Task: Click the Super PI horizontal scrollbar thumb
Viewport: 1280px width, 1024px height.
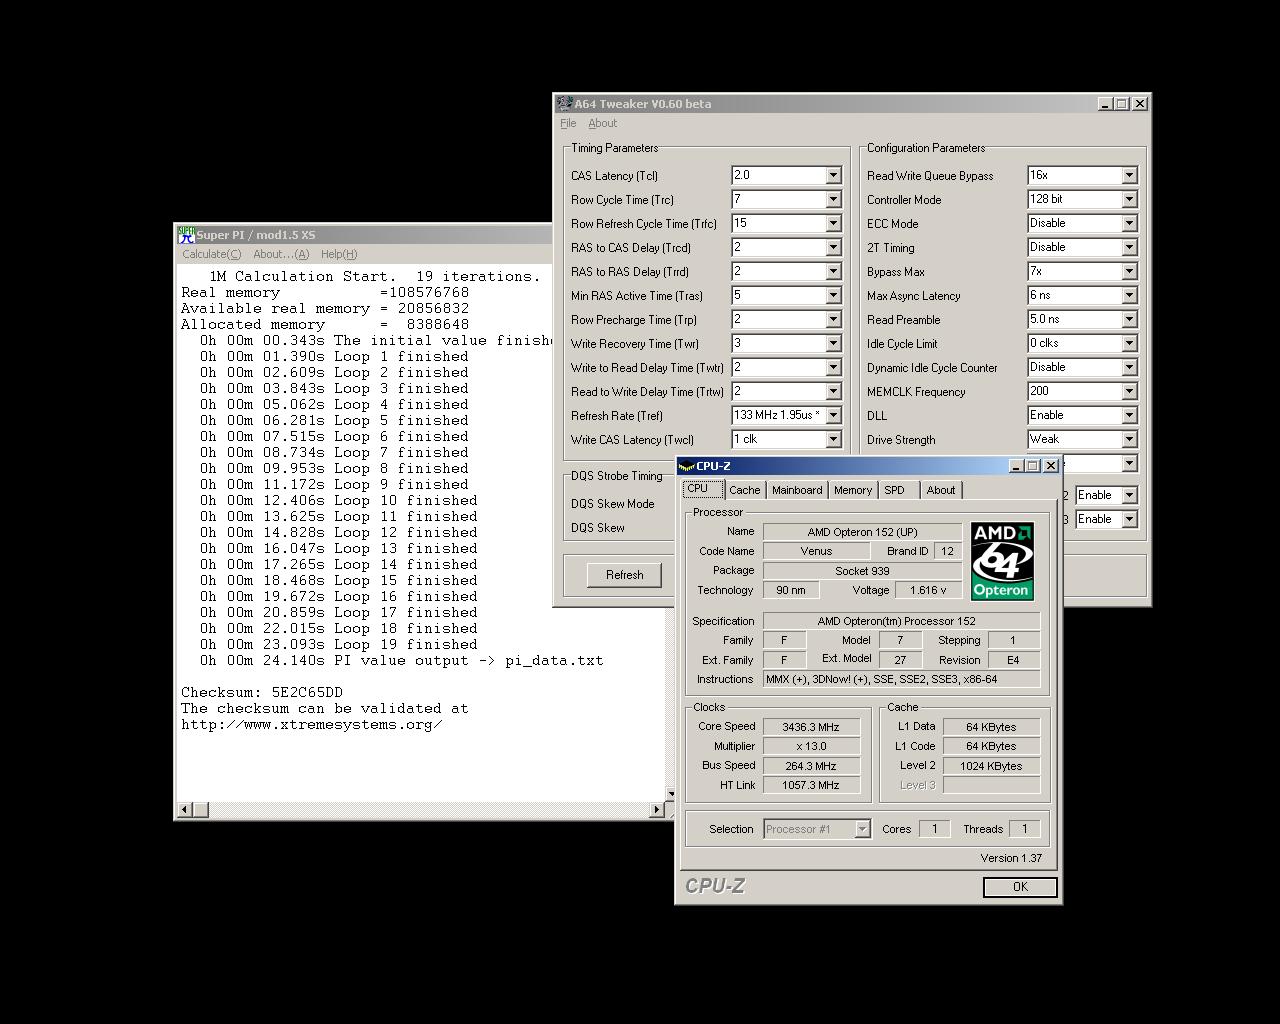Action: [200, 809]
